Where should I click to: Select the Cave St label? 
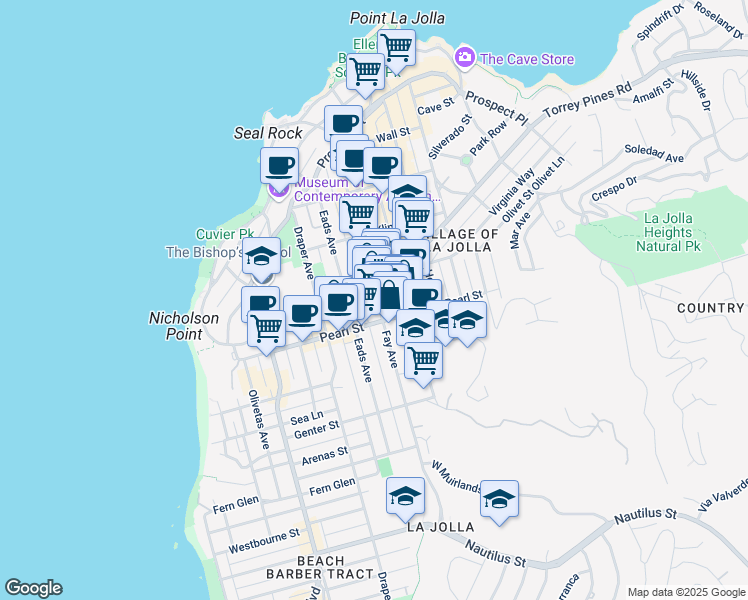click(436, 106)
